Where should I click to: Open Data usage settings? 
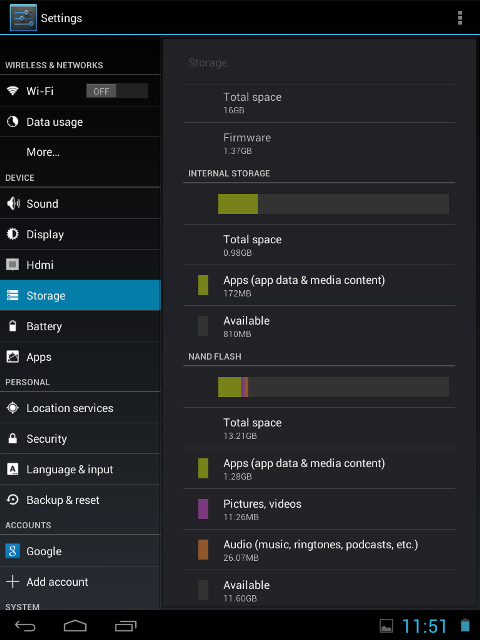80,122
